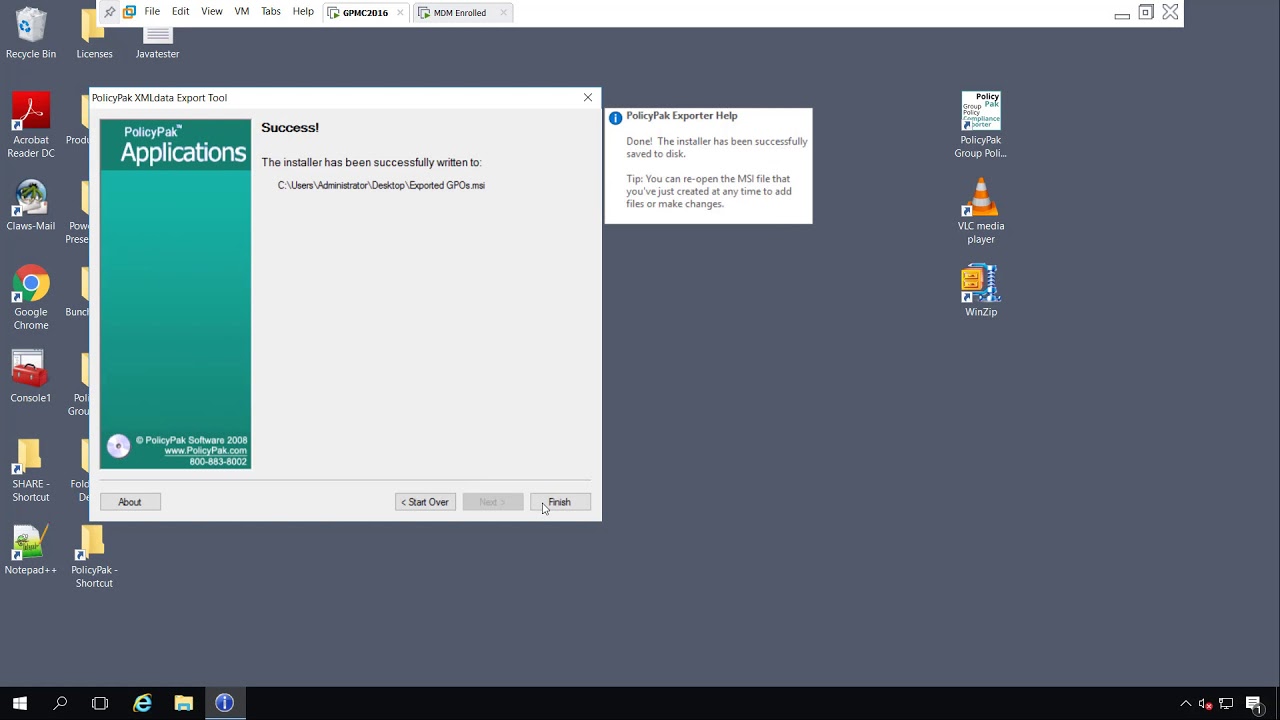Screen dimensions: 1280x720
Task: Open the View menu
Action: 212,12
